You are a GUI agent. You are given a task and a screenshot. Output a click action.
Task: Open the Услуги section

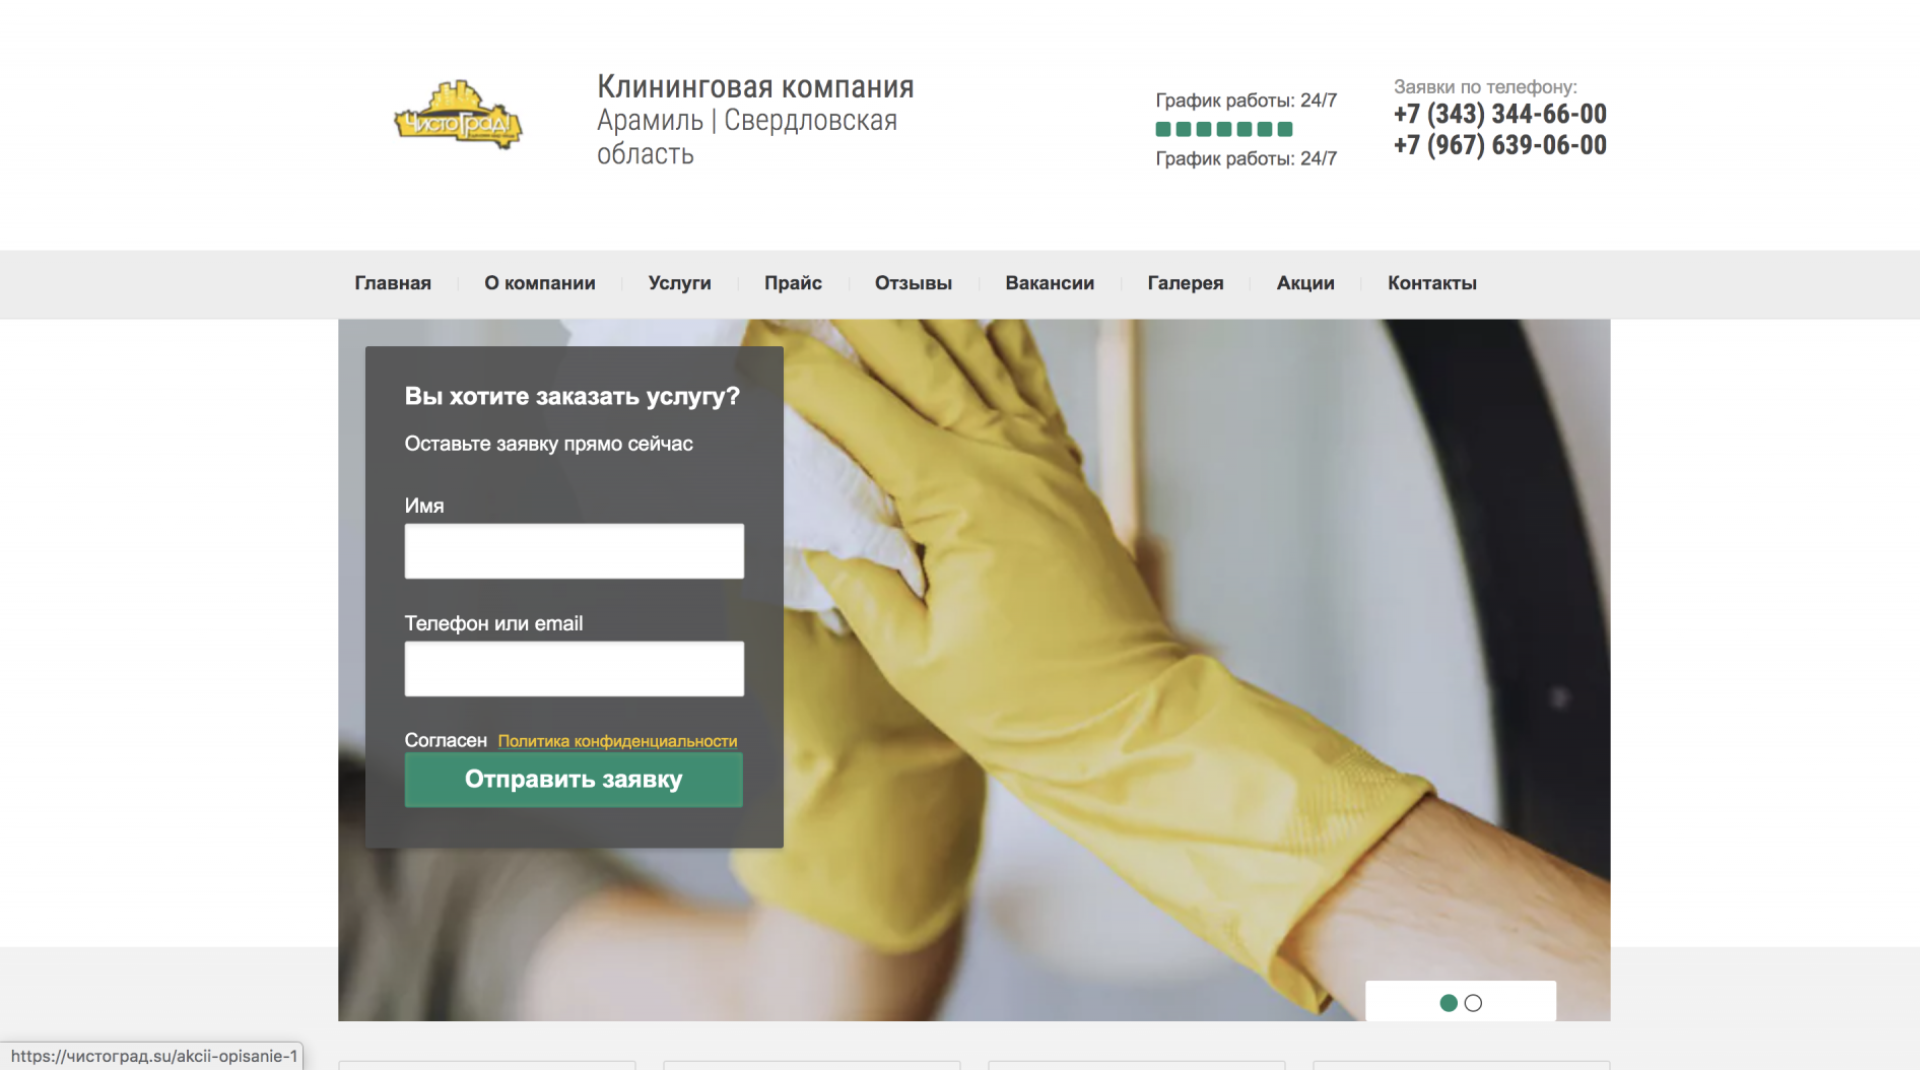[x=679, y=283]
